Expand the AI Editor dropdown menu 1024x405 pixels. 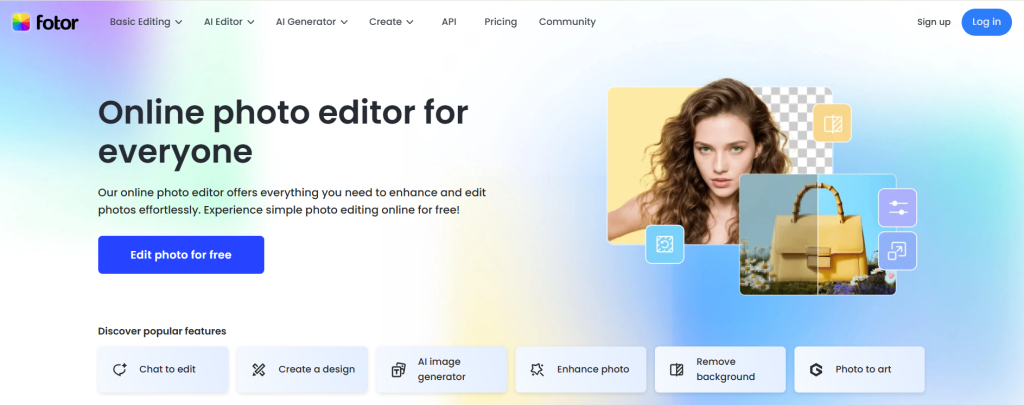click(228, 22)
